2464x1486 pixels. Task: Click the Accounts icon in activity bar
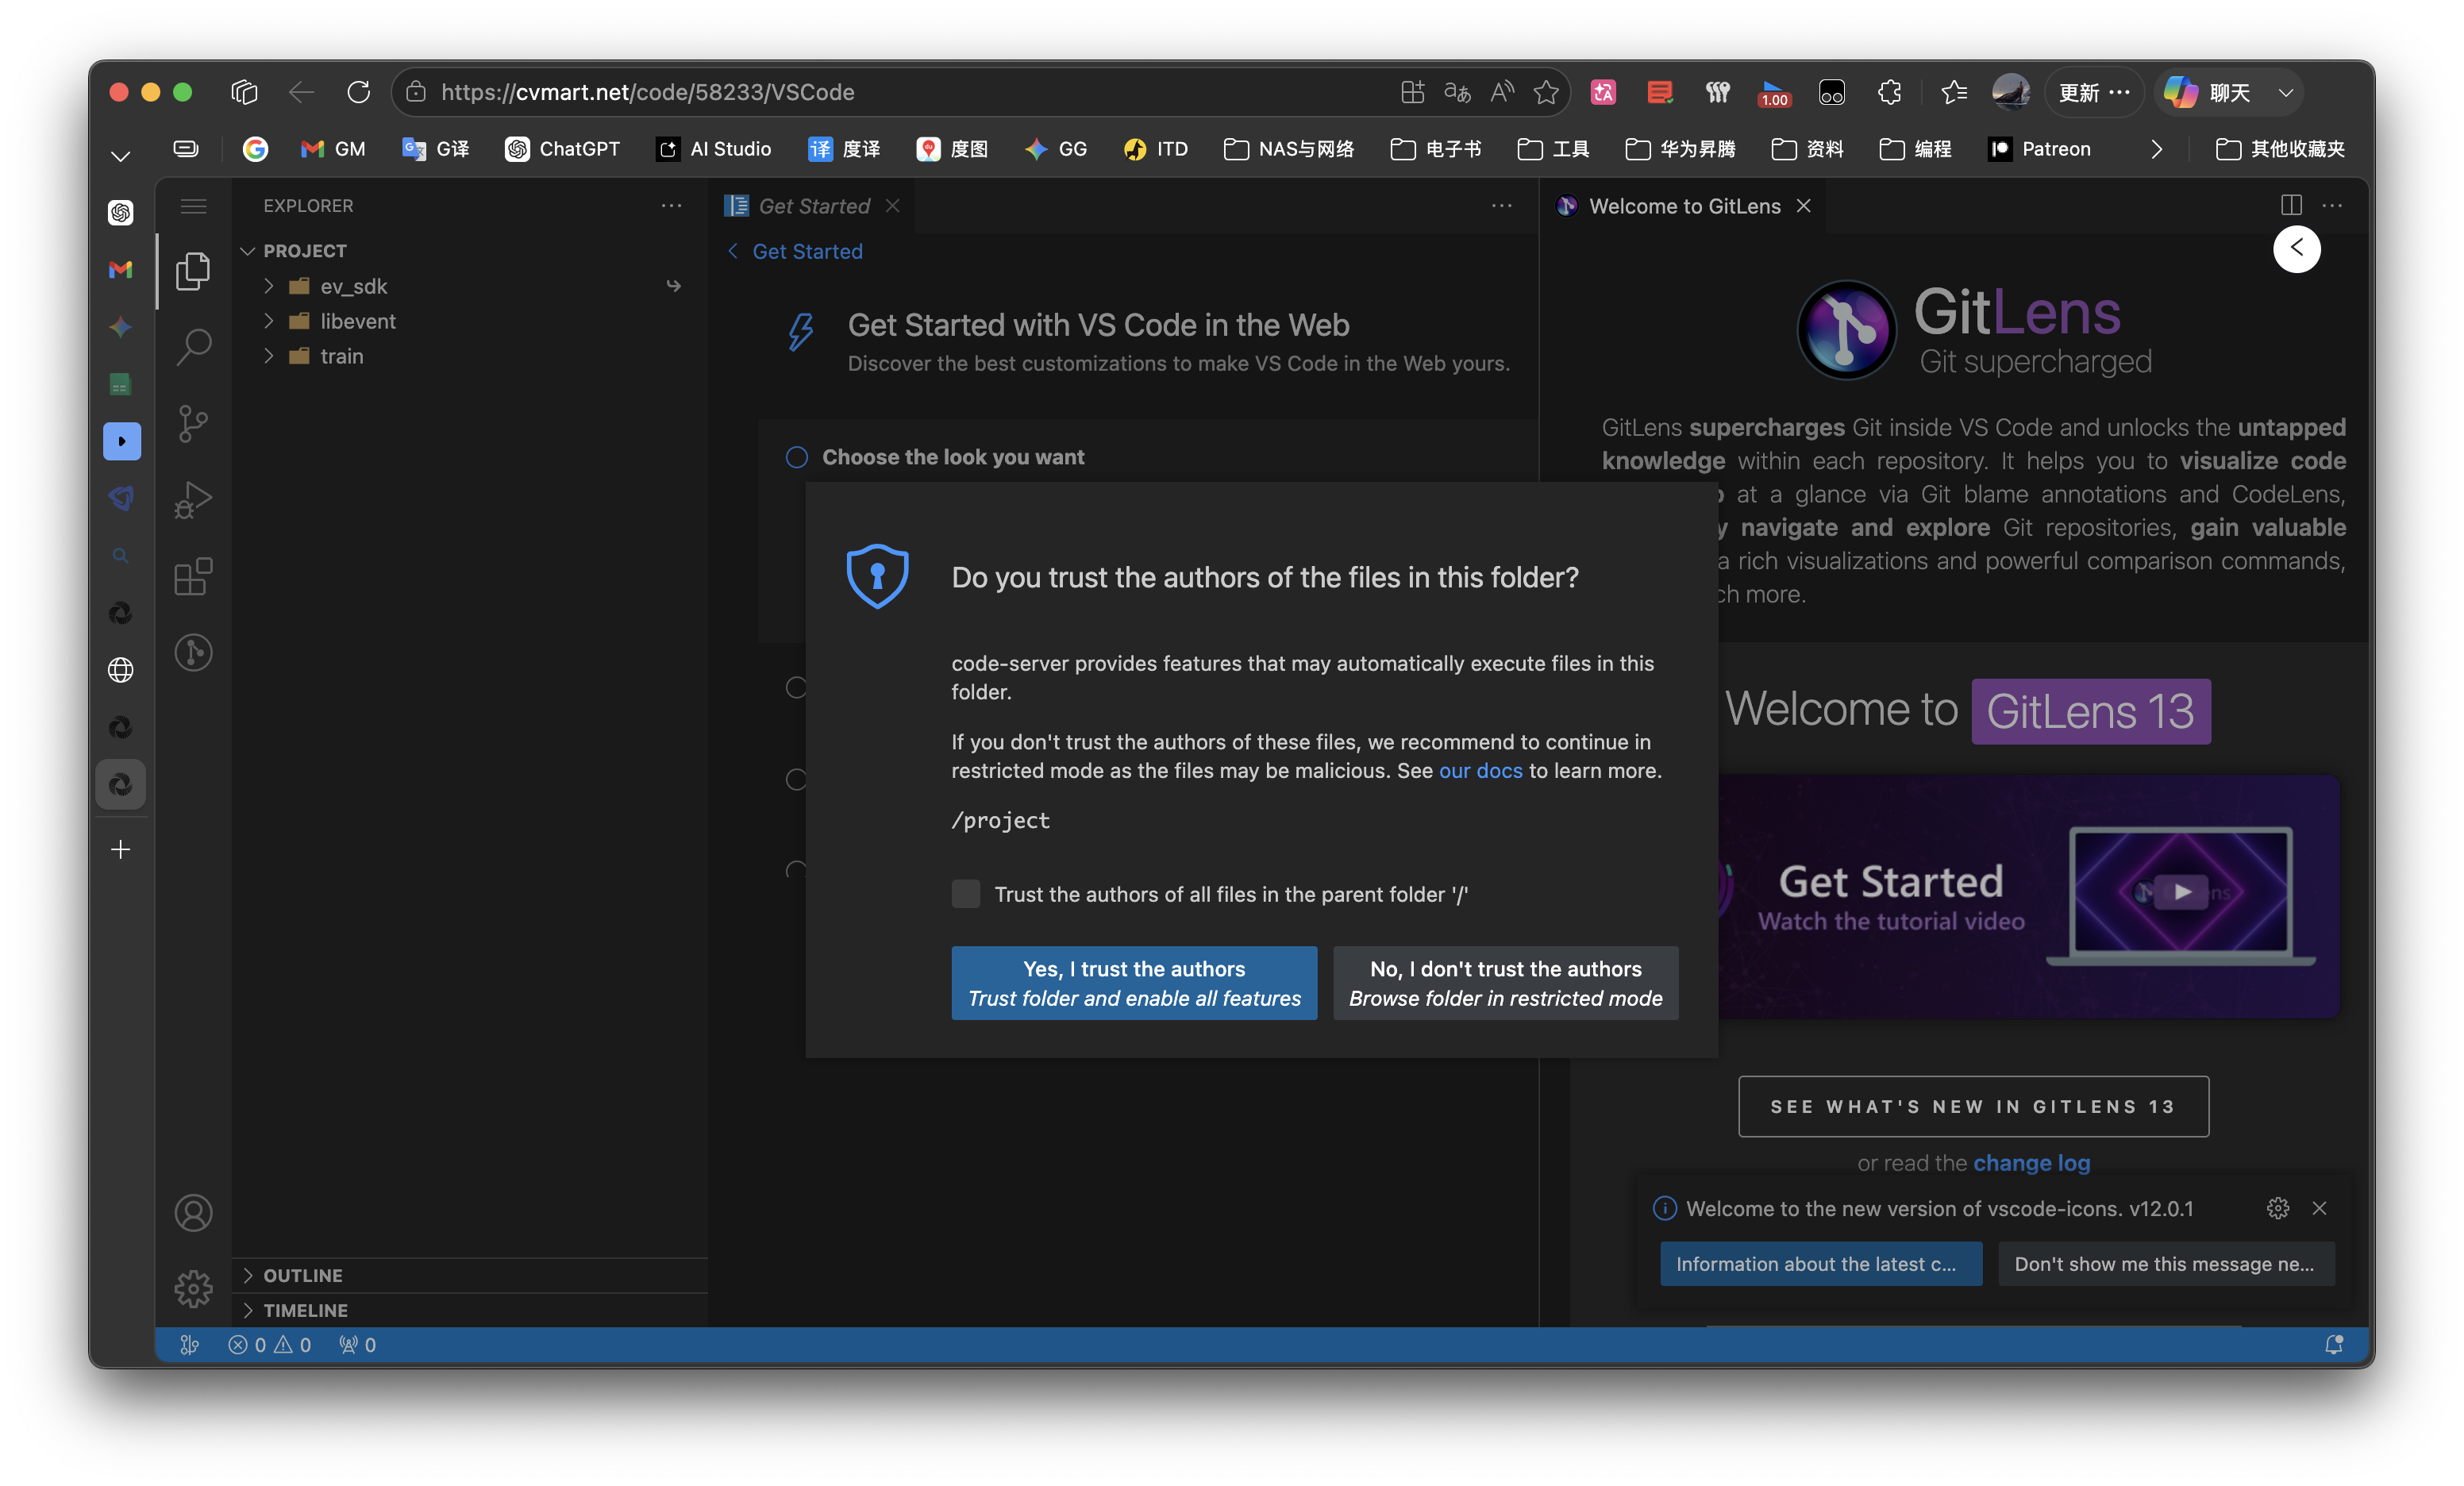point(193,1212)
